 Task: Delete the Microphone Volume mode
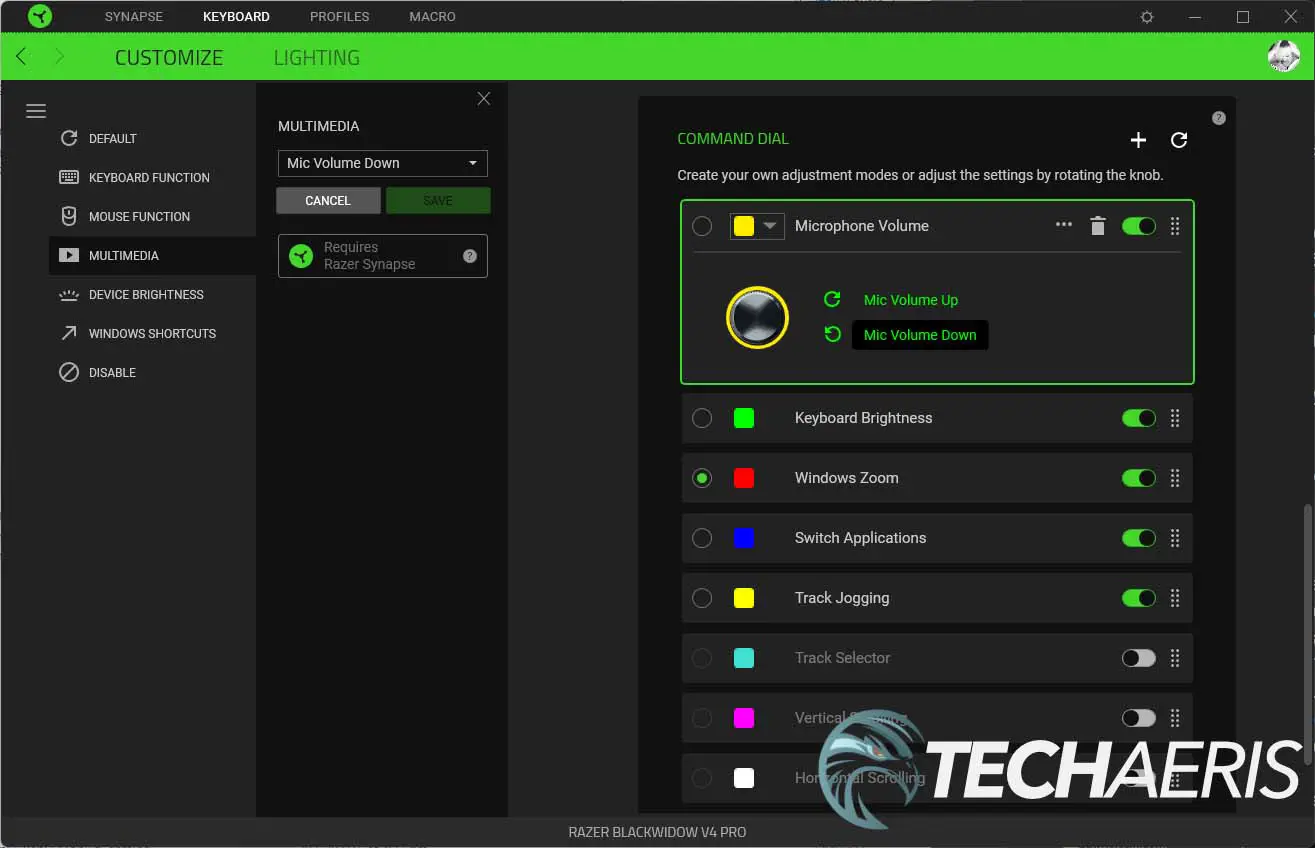tap(1098, 226)
